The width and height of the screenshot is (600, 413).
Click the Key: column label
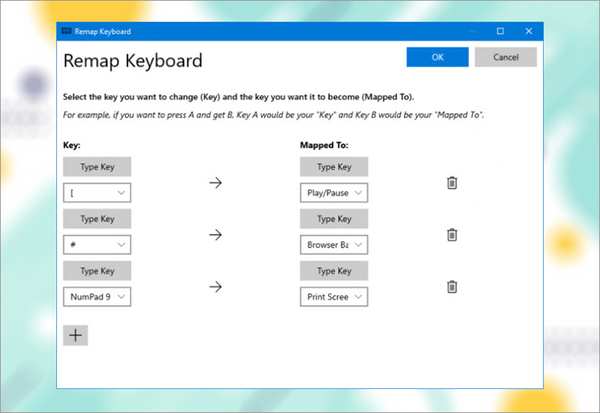72,145
